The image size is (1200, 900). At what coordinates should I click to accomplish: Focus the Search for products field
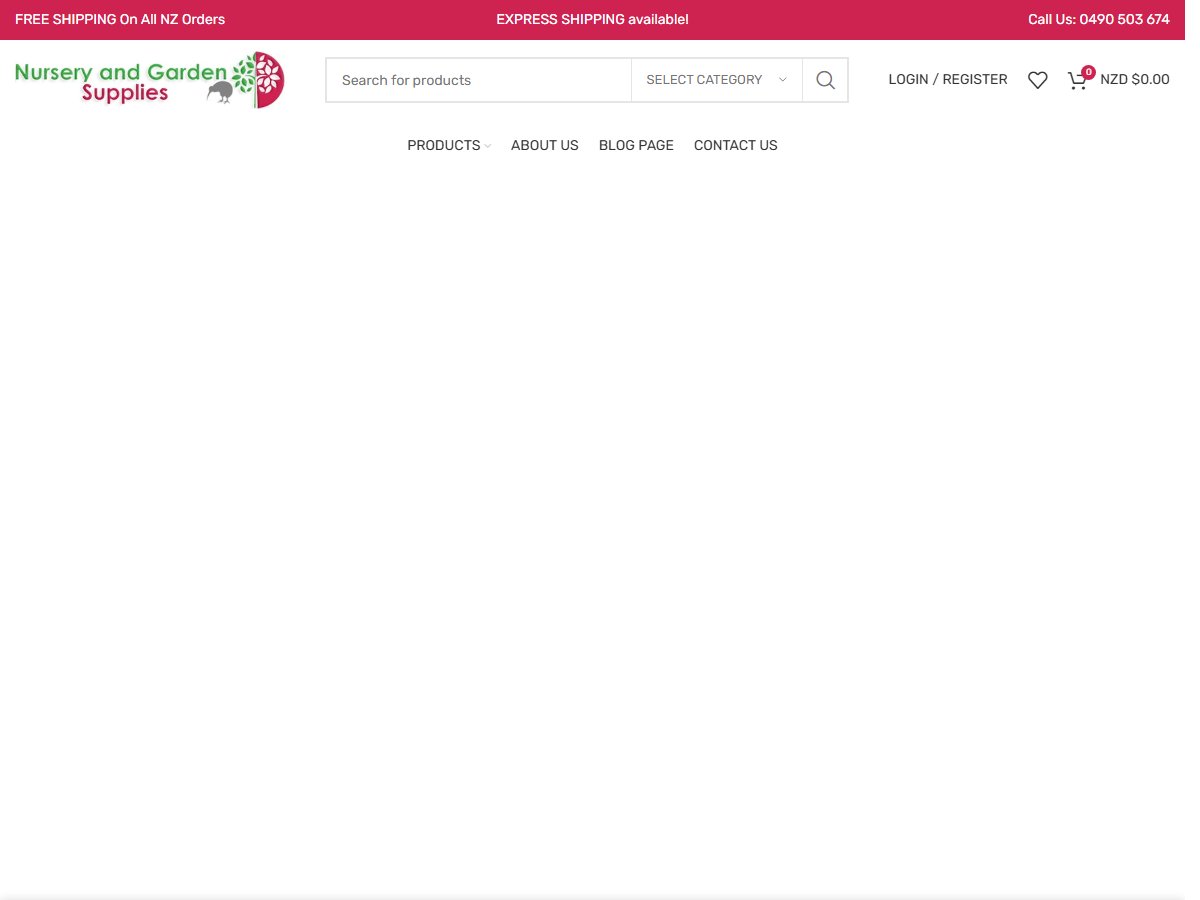pos(479,80)
